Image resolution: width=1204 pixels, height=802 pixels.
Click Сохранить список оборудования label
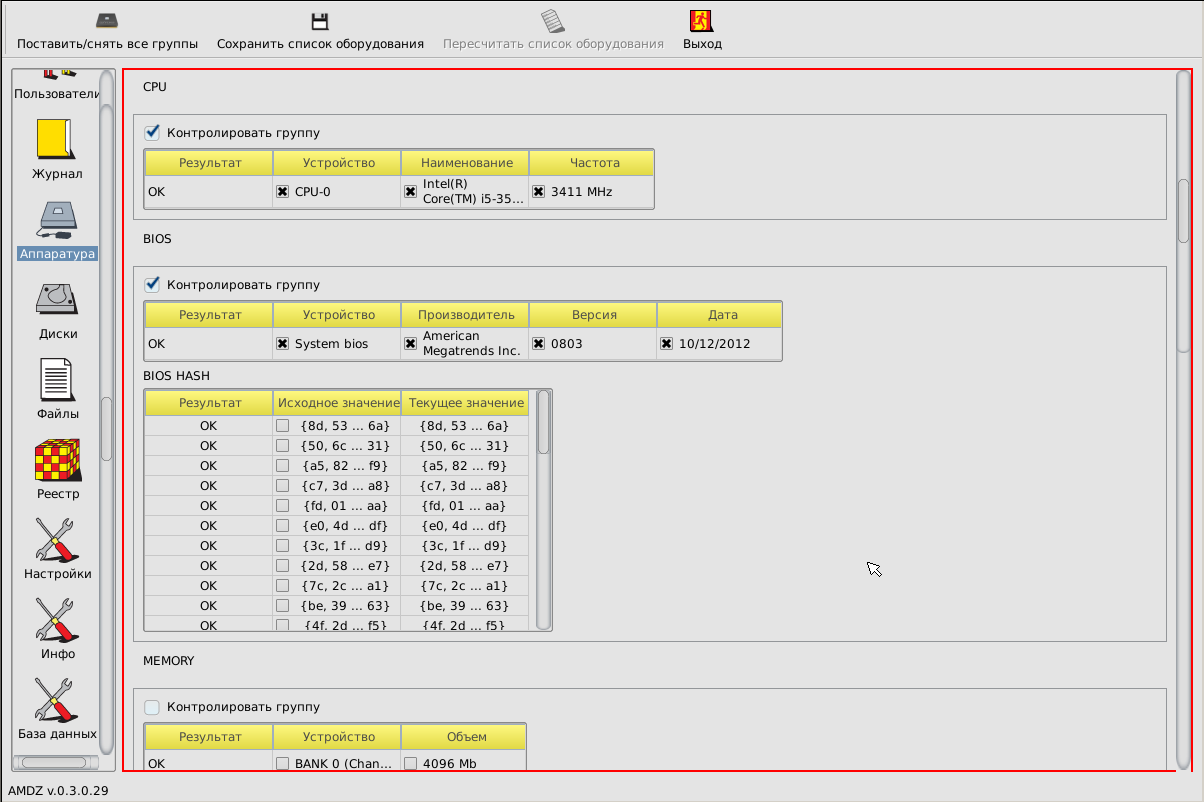click(x=320, y=44)
